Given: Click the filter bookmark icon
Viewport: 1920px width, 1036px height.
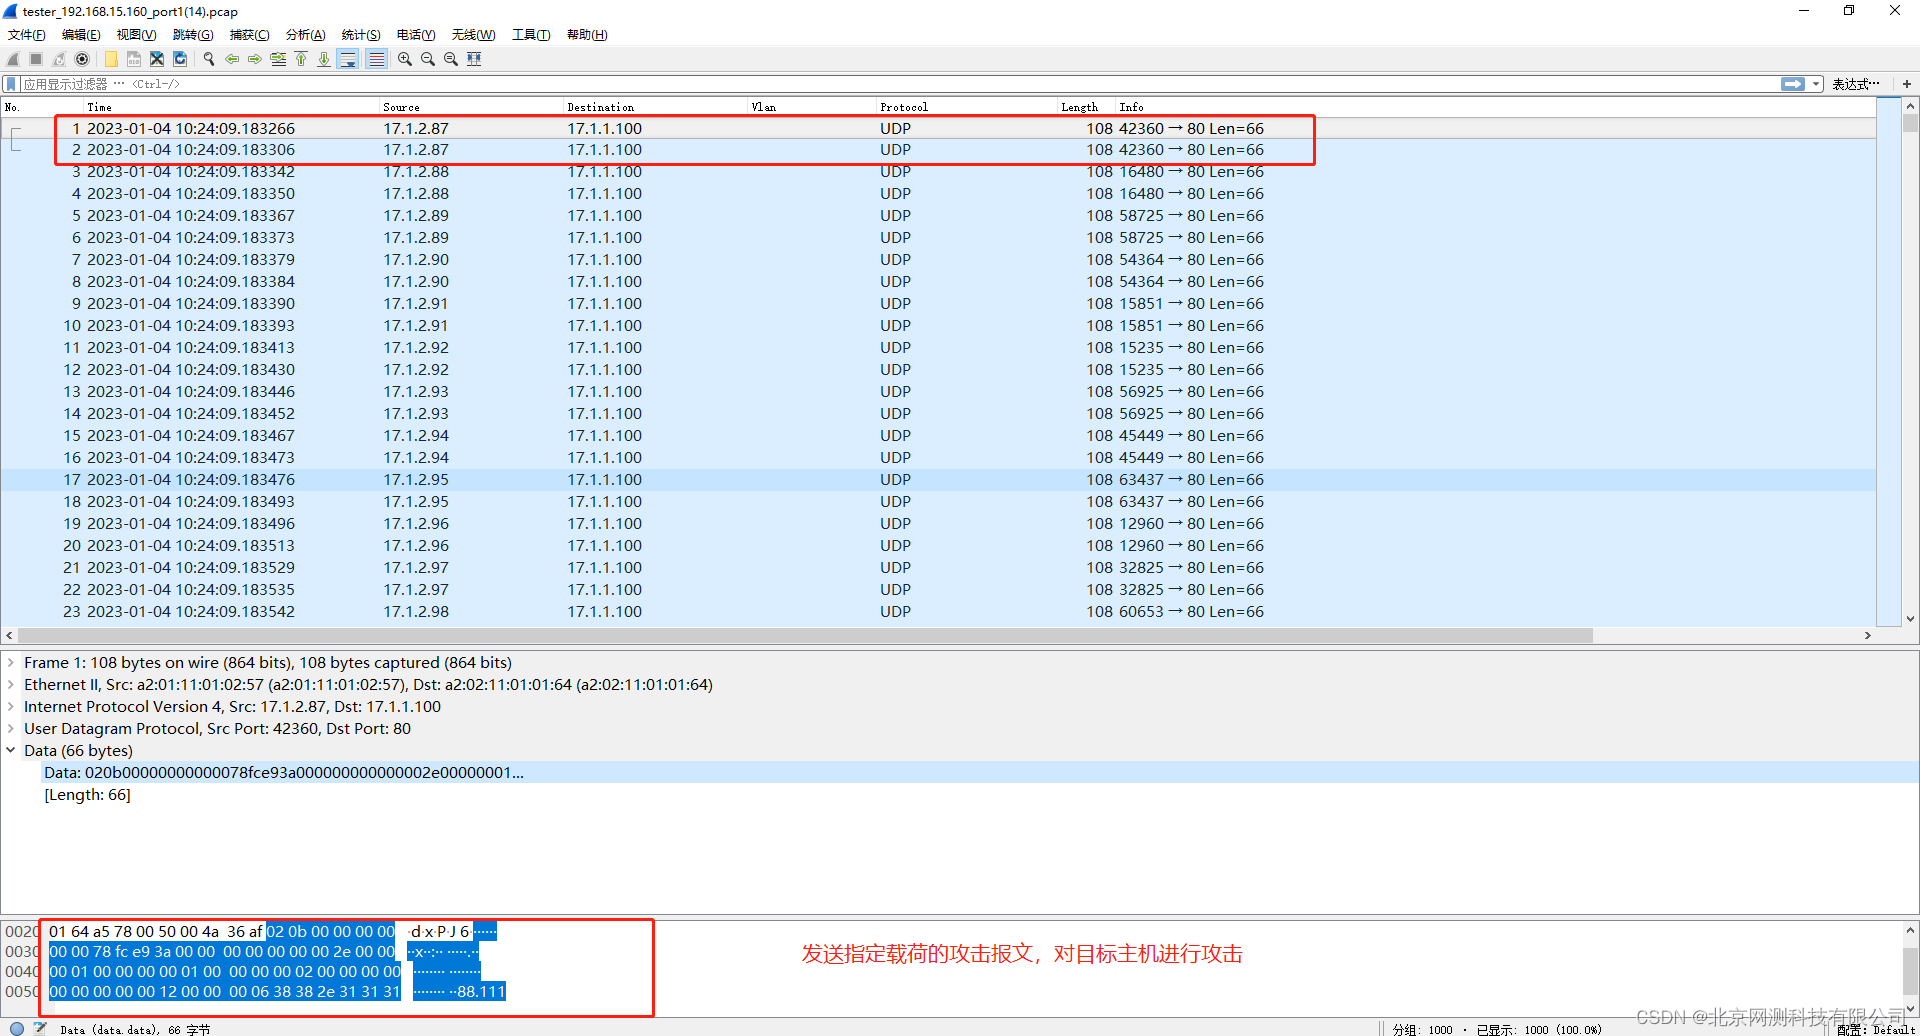Looking at the screenshot, I should click(11, 84).
